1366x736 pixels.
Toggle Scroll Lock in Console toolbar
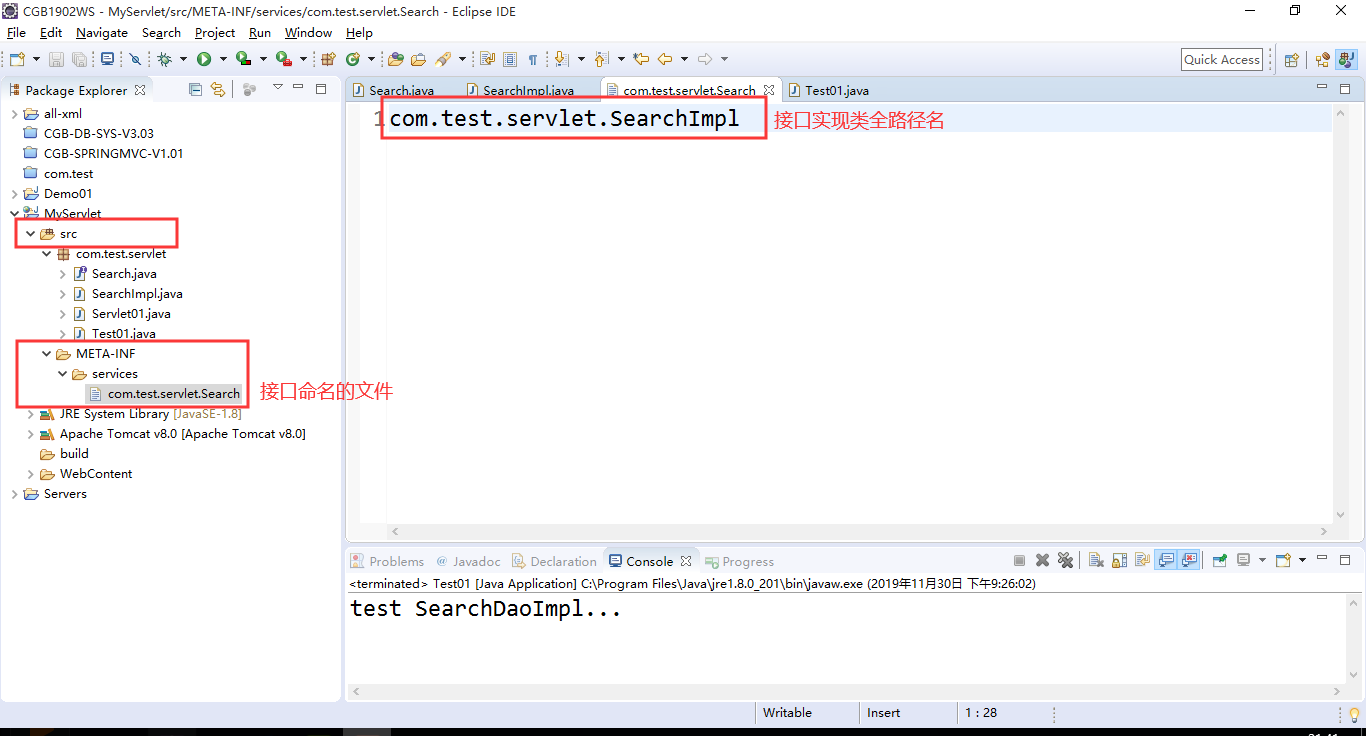pyautogui.click(x=1120, y=561)
